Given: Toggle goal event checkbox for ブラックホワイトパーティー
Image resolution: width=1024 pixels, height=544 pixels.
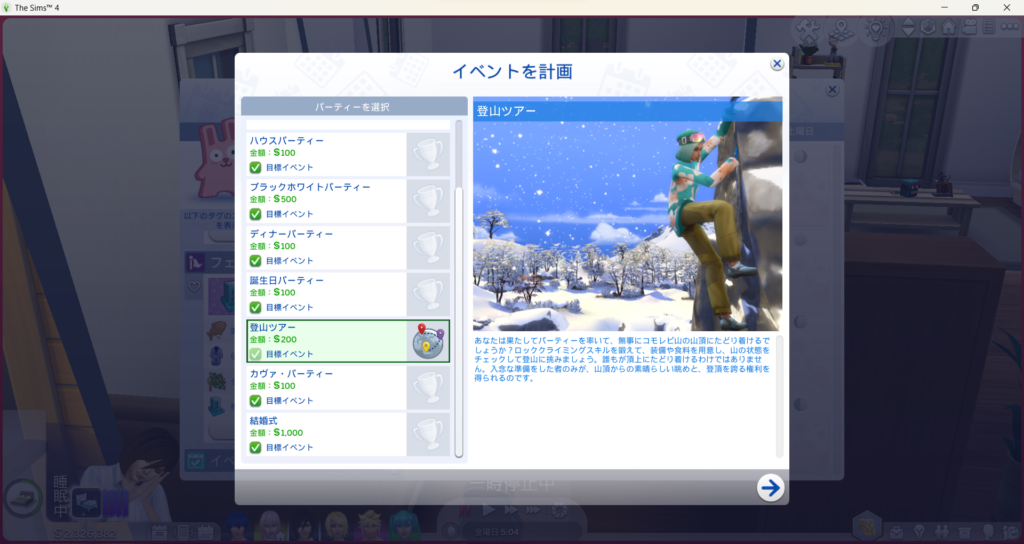Looking at the screenshot, I should tap(255, 214).
